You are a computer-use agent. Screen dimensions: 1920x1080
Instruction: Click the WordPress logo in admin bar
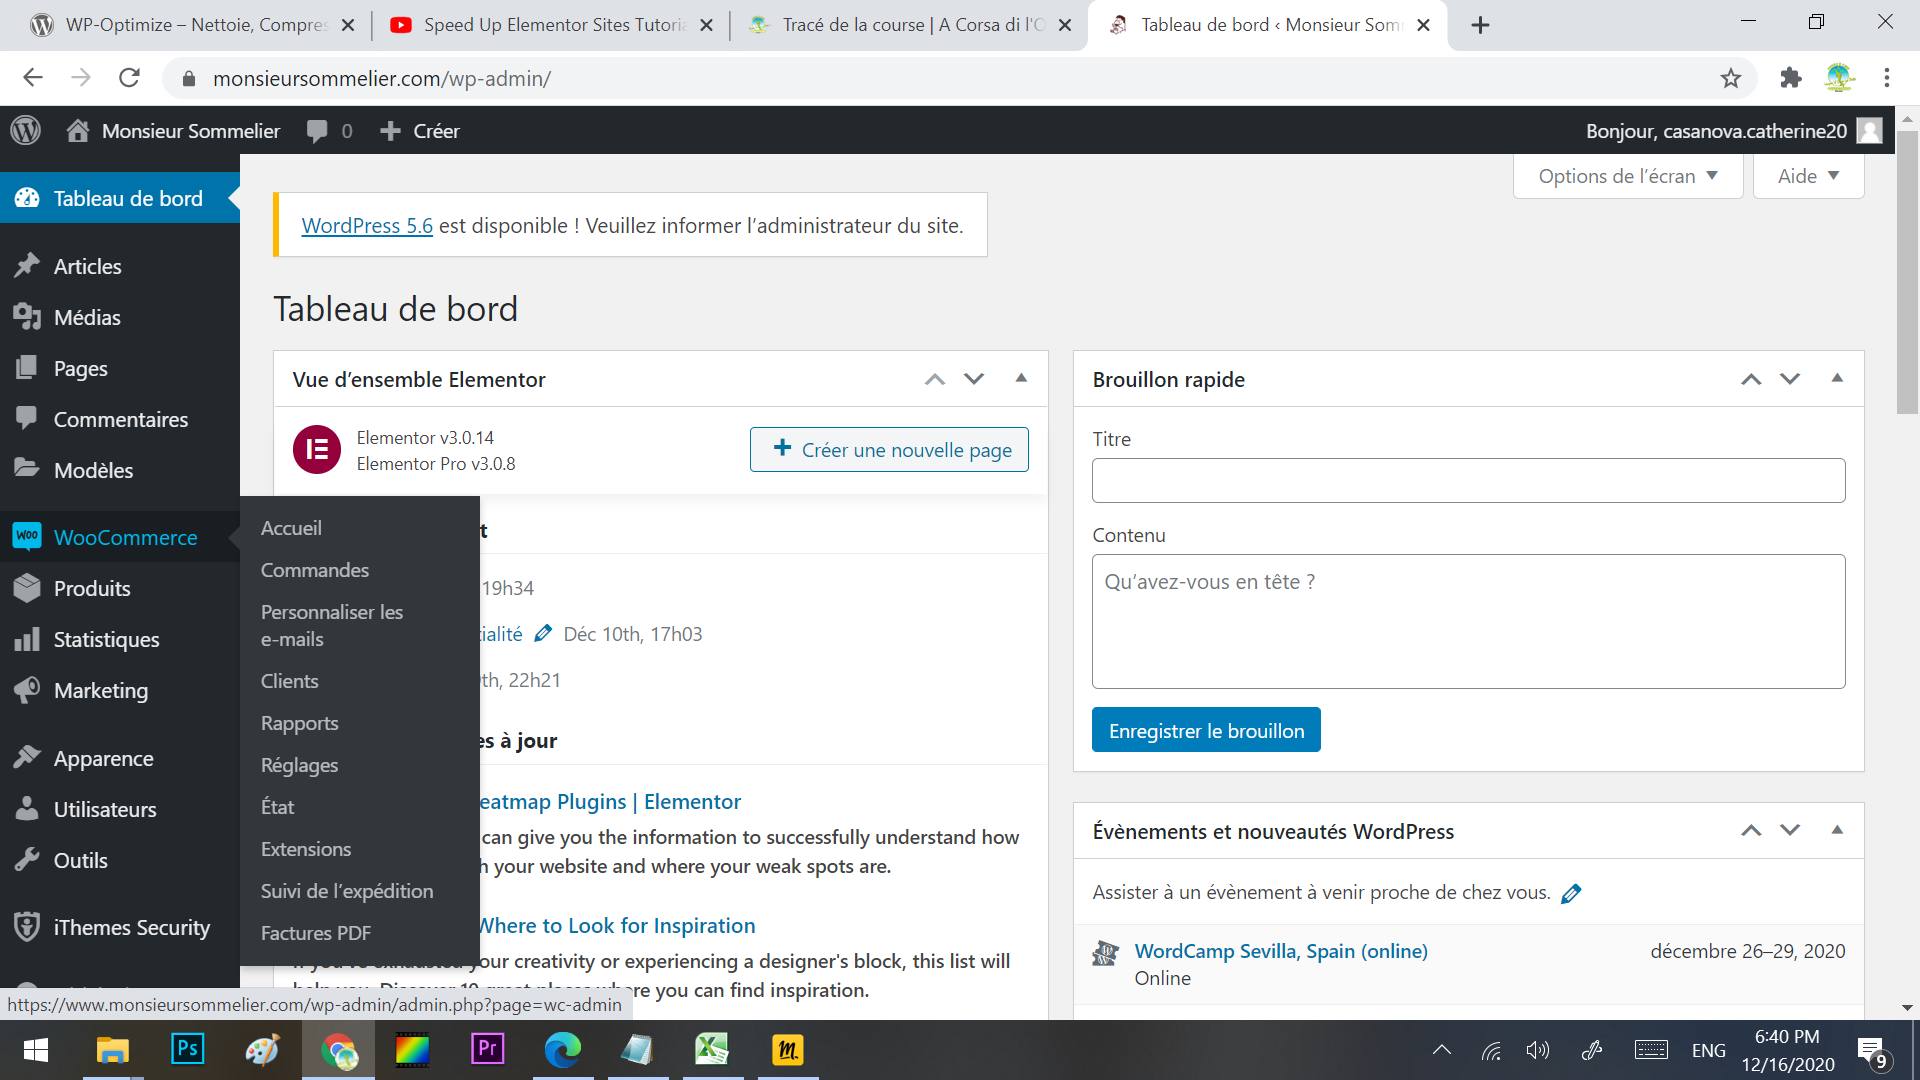coord(26,131)
